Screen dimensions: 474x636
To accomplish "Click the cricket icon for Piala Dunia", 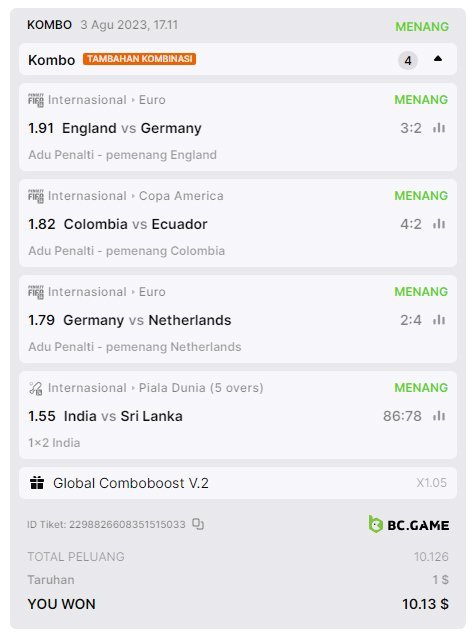I will (x=36, y=388).
